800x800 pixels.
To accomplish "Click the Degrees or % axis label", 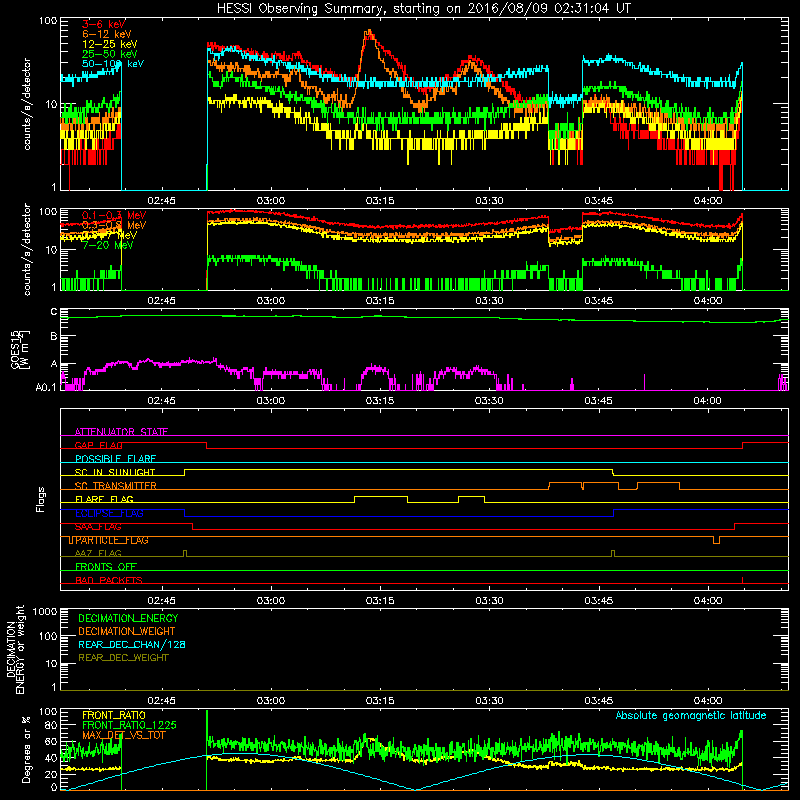I will pos(26,749).
